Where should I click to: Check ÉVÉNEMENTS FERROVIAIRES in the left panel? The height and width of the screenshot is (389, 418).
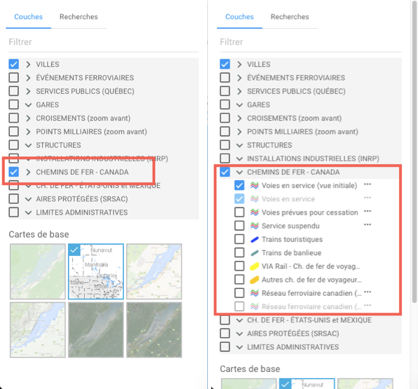[14, 78]
